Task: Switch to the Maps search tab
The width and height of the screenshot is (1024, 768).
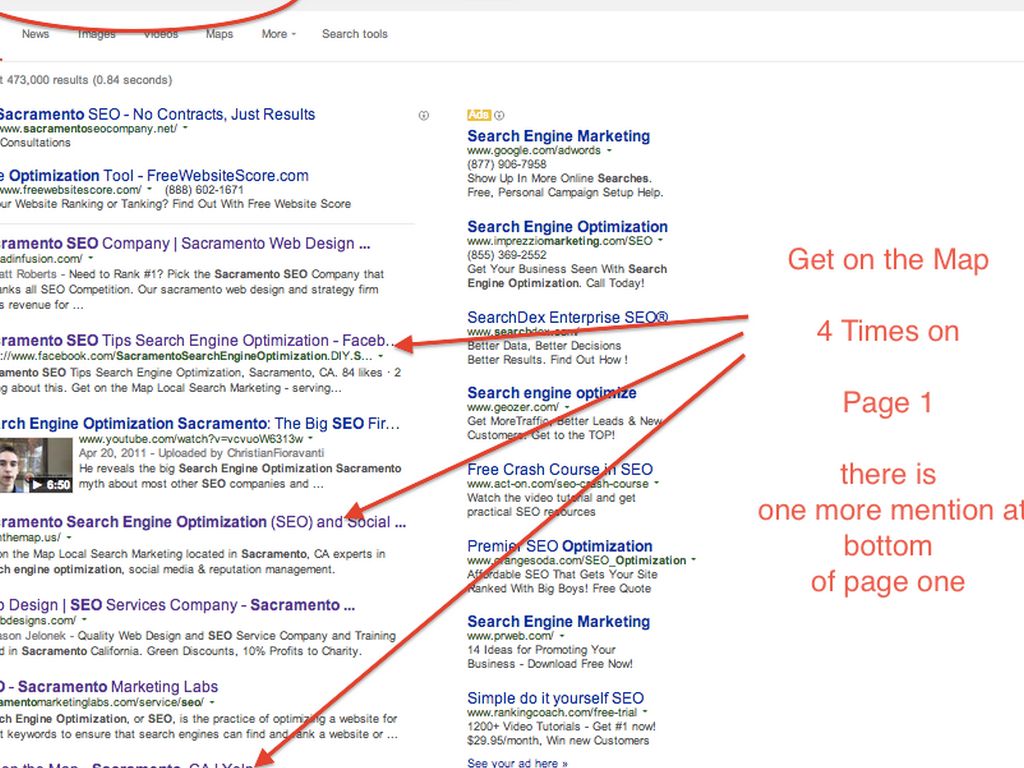Action: click(x=219, y=34)
